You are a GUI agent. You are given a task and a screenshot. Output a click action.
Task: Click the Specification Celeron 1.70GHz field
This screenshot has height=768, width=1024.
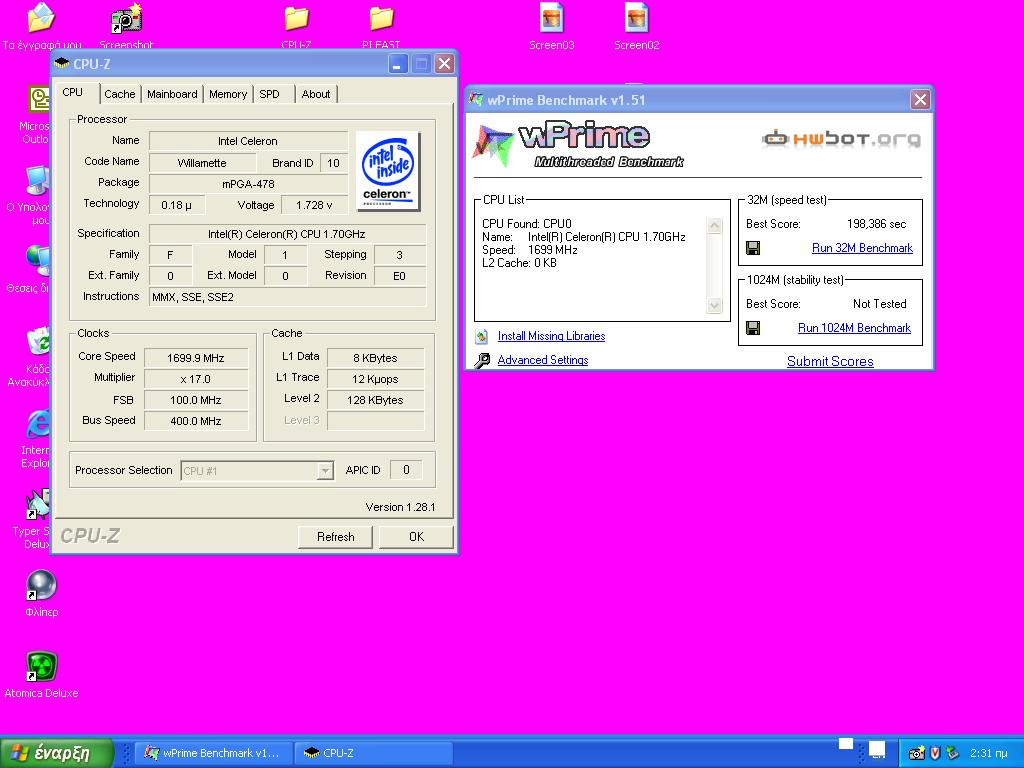coord(287,234)
